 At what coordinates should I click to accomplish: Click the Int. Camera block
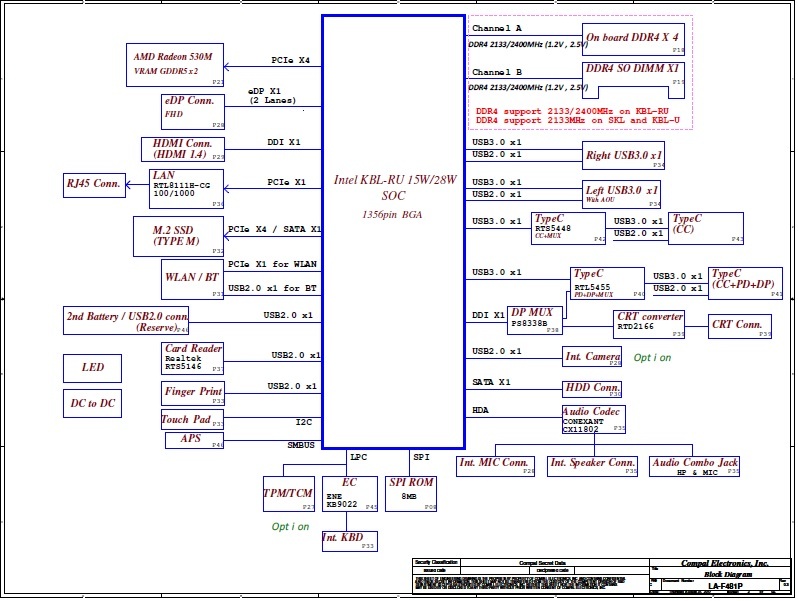(x=592, y=357)
